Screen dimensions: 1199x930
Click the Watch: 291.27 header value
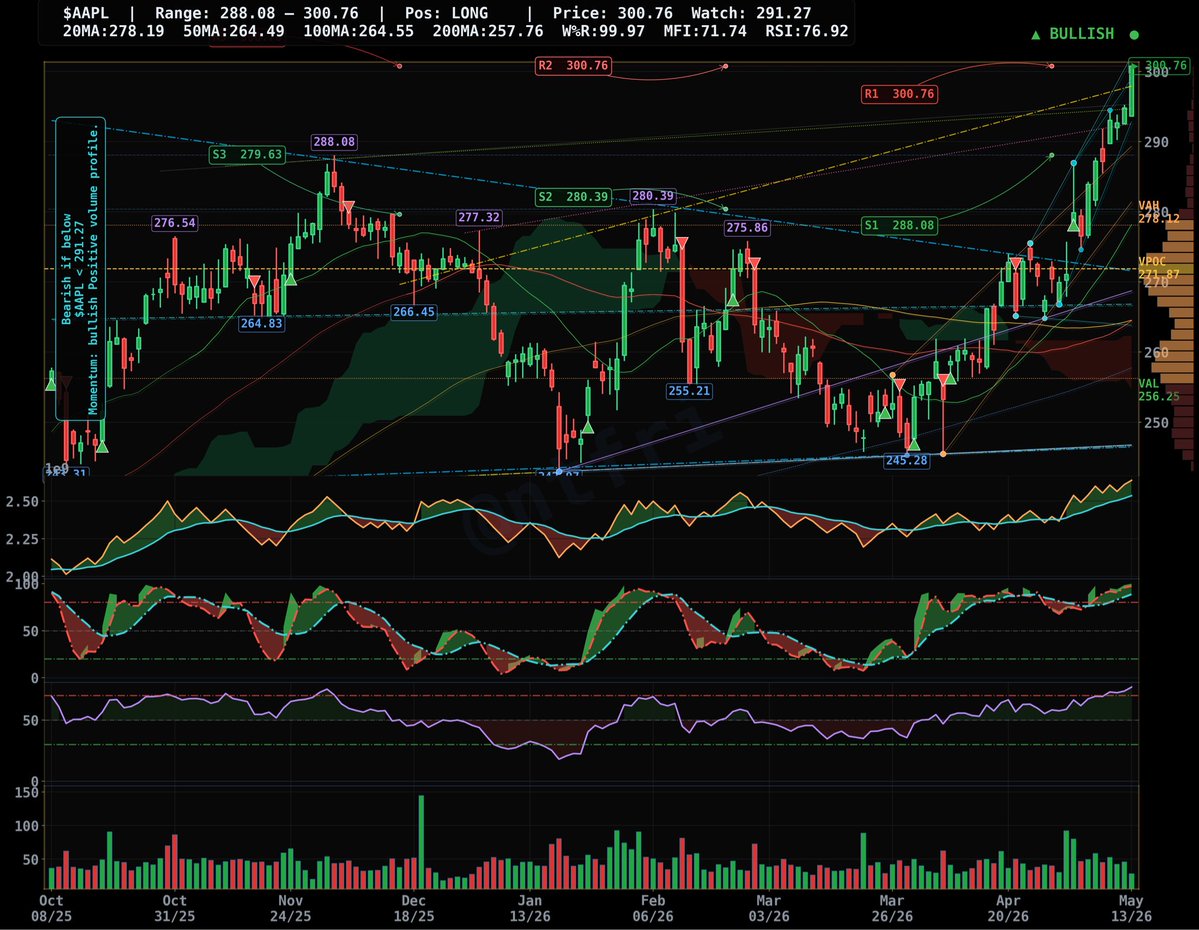coord(751,13)
